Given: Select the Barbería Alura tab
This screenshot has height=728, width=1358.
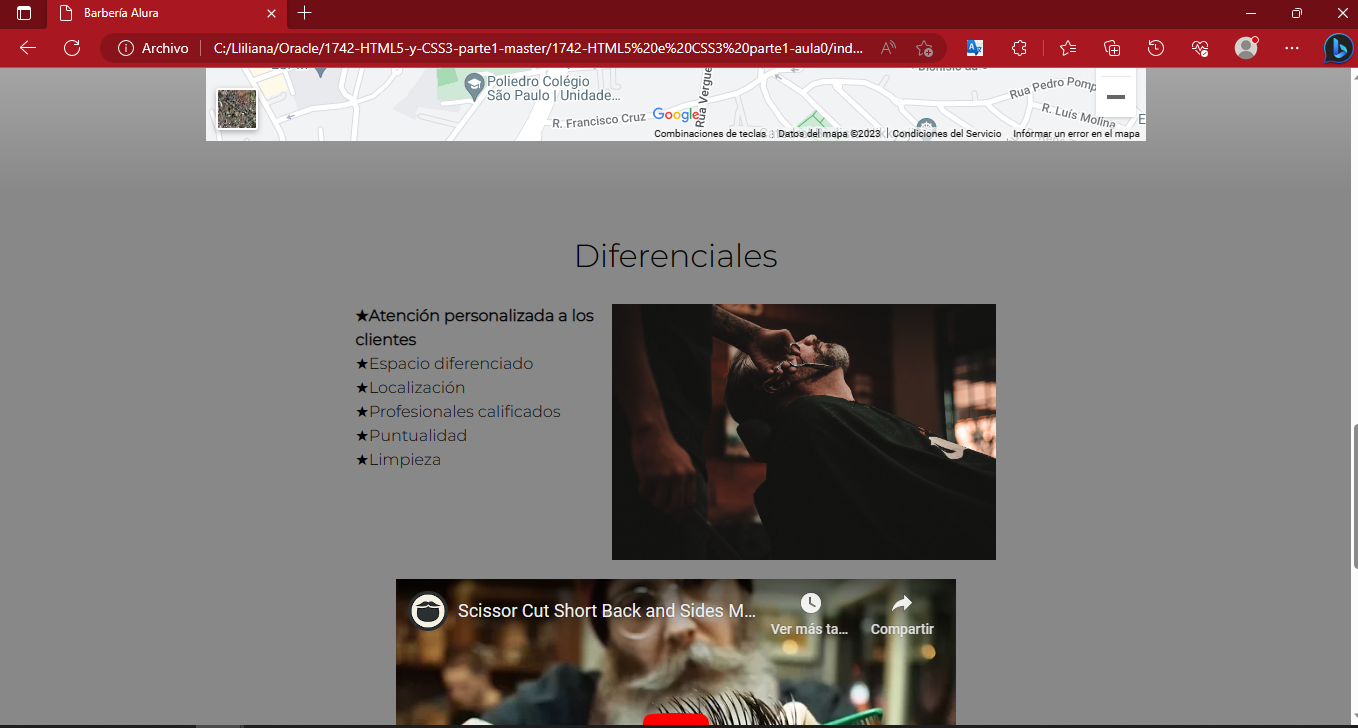Looking at the screenshot, I should point(166,13).
